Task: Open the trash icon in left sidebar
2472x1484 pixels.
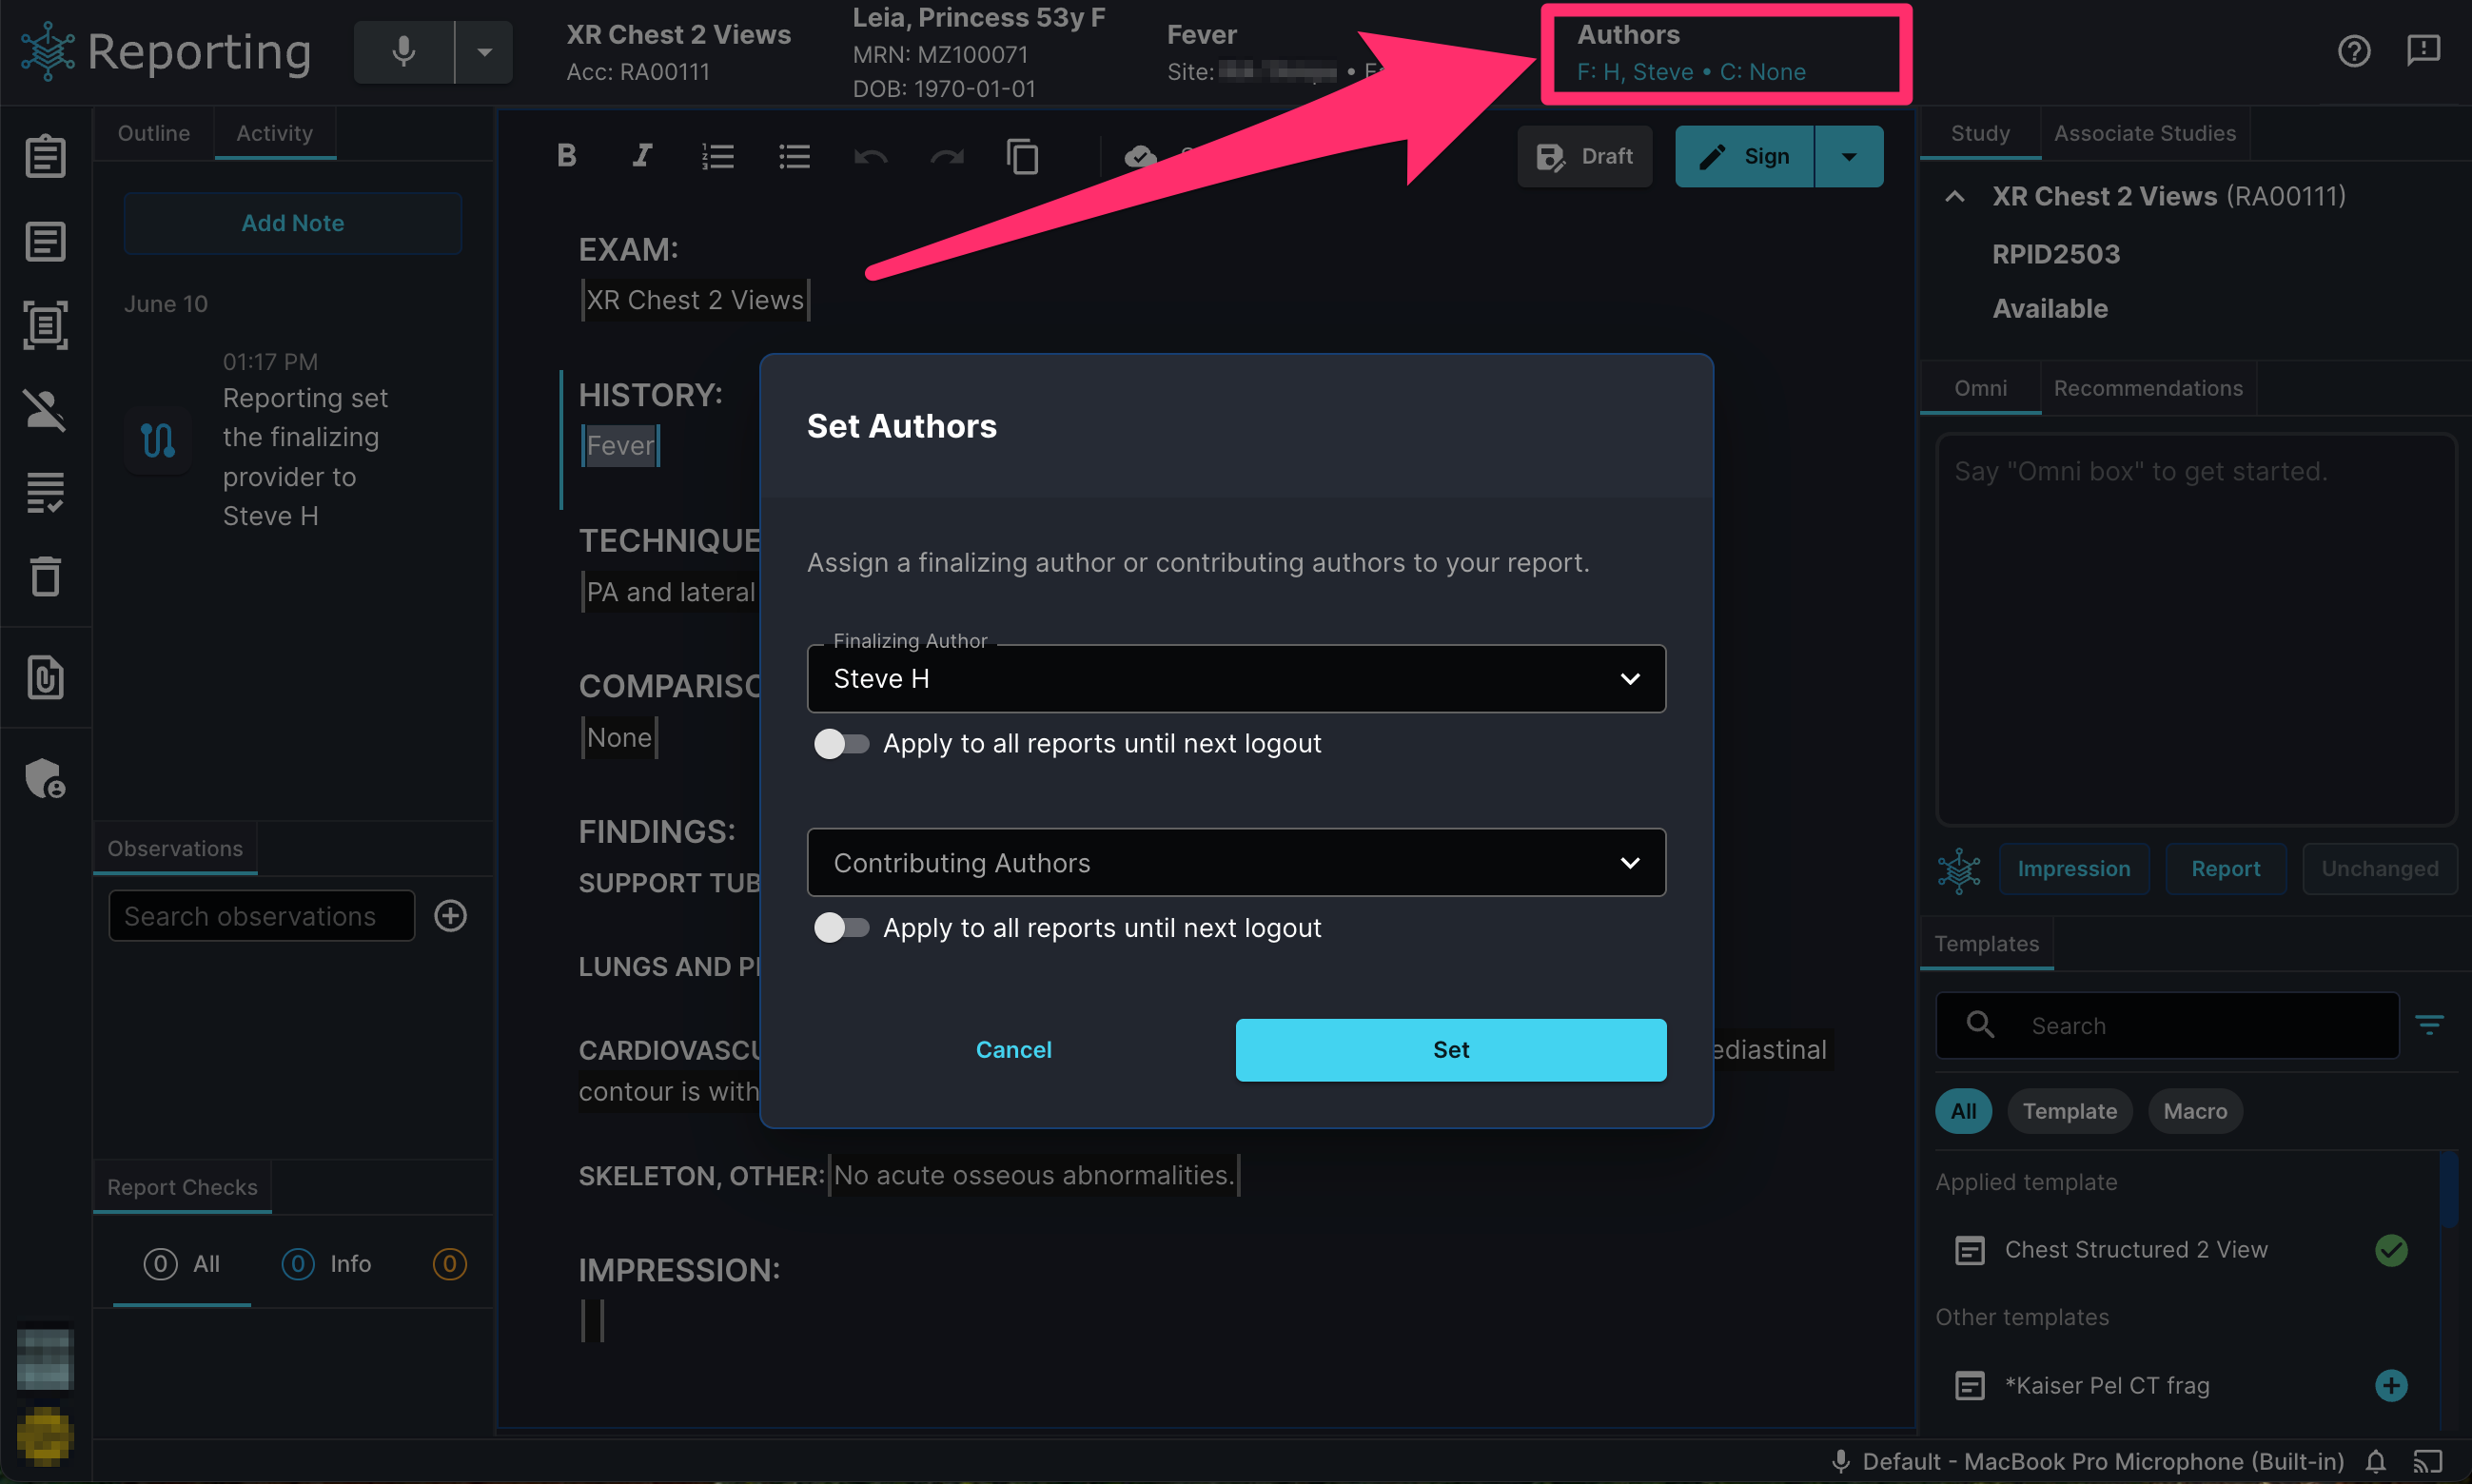Action: pos(45,576)
